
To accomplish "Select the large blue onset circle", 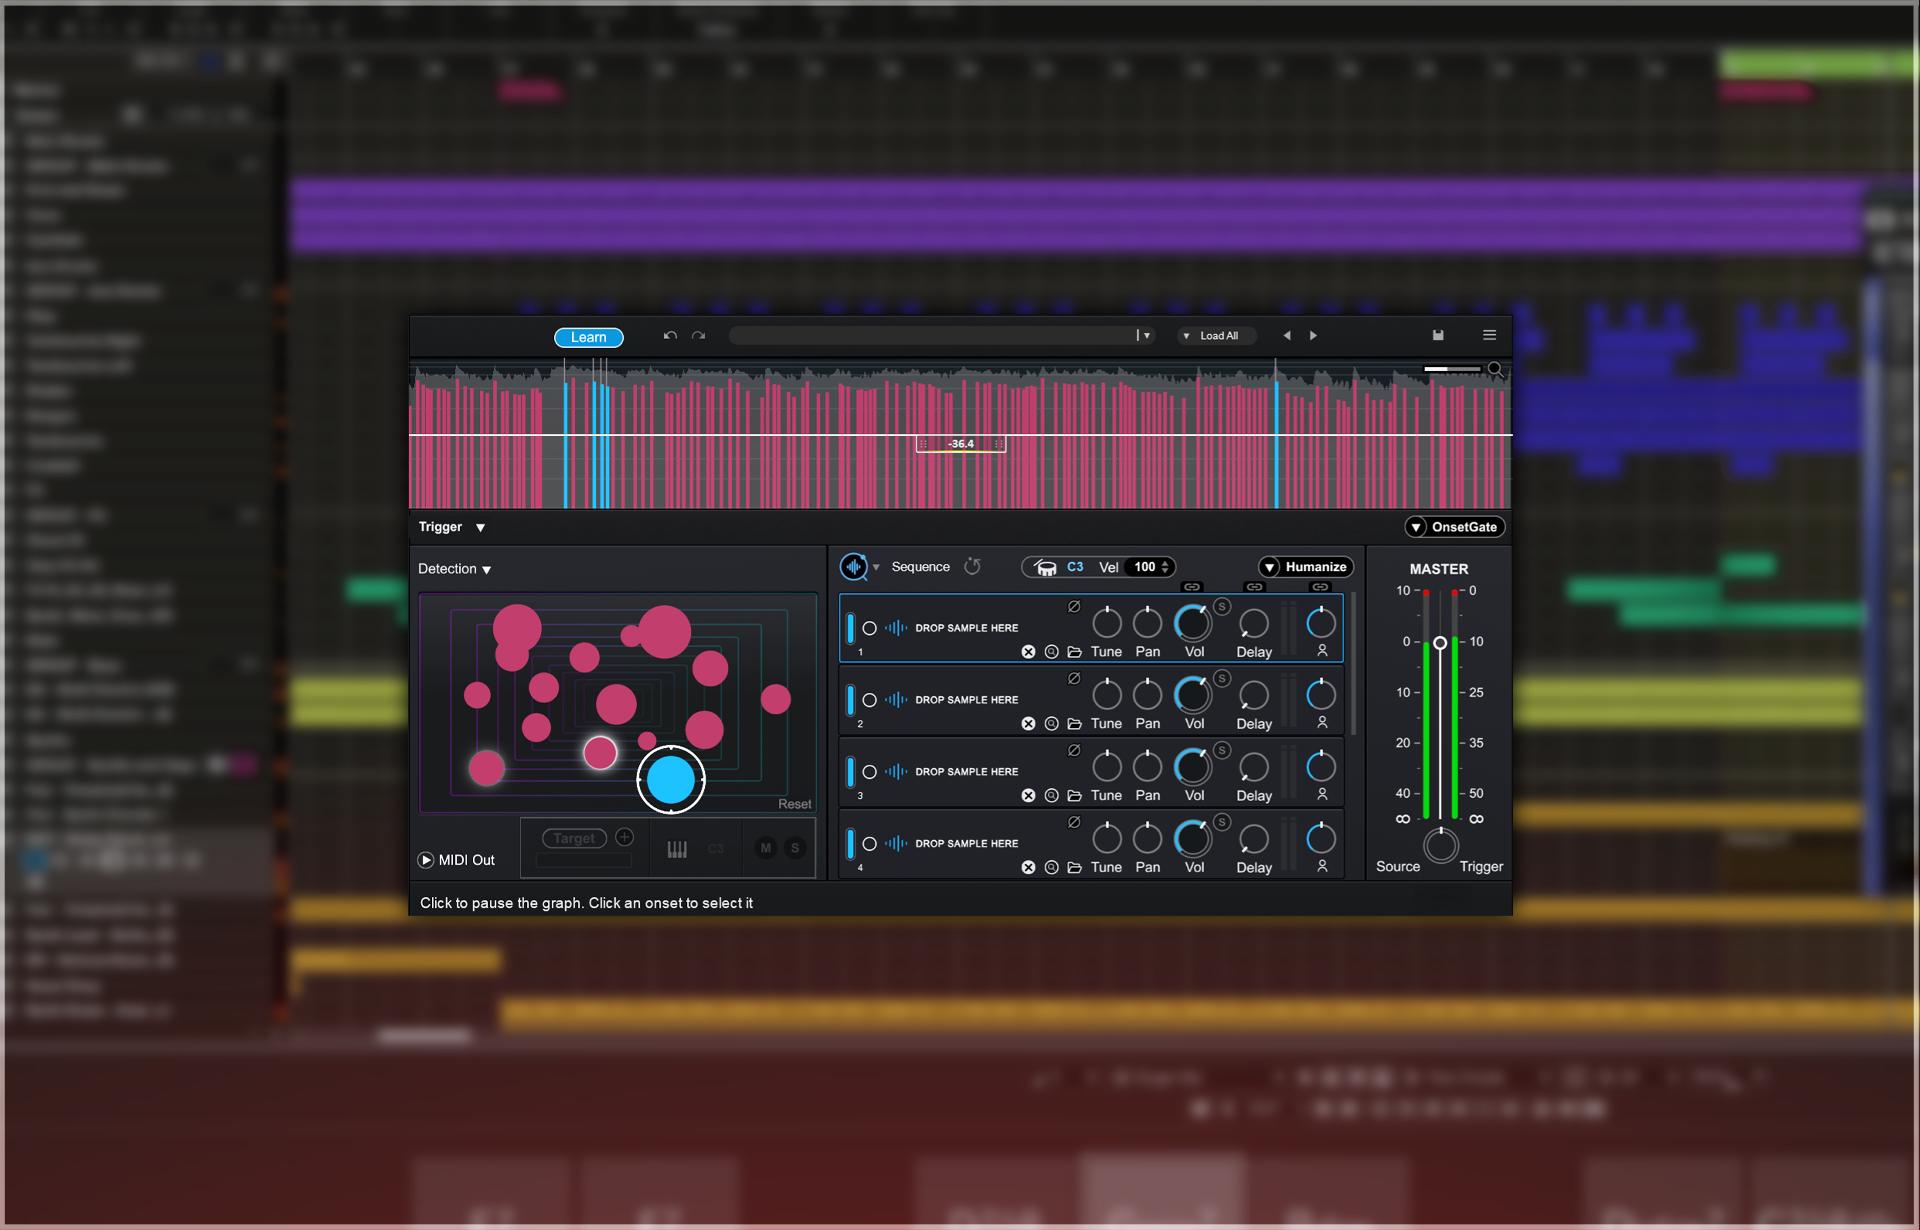I will click(x=671, y=780).
